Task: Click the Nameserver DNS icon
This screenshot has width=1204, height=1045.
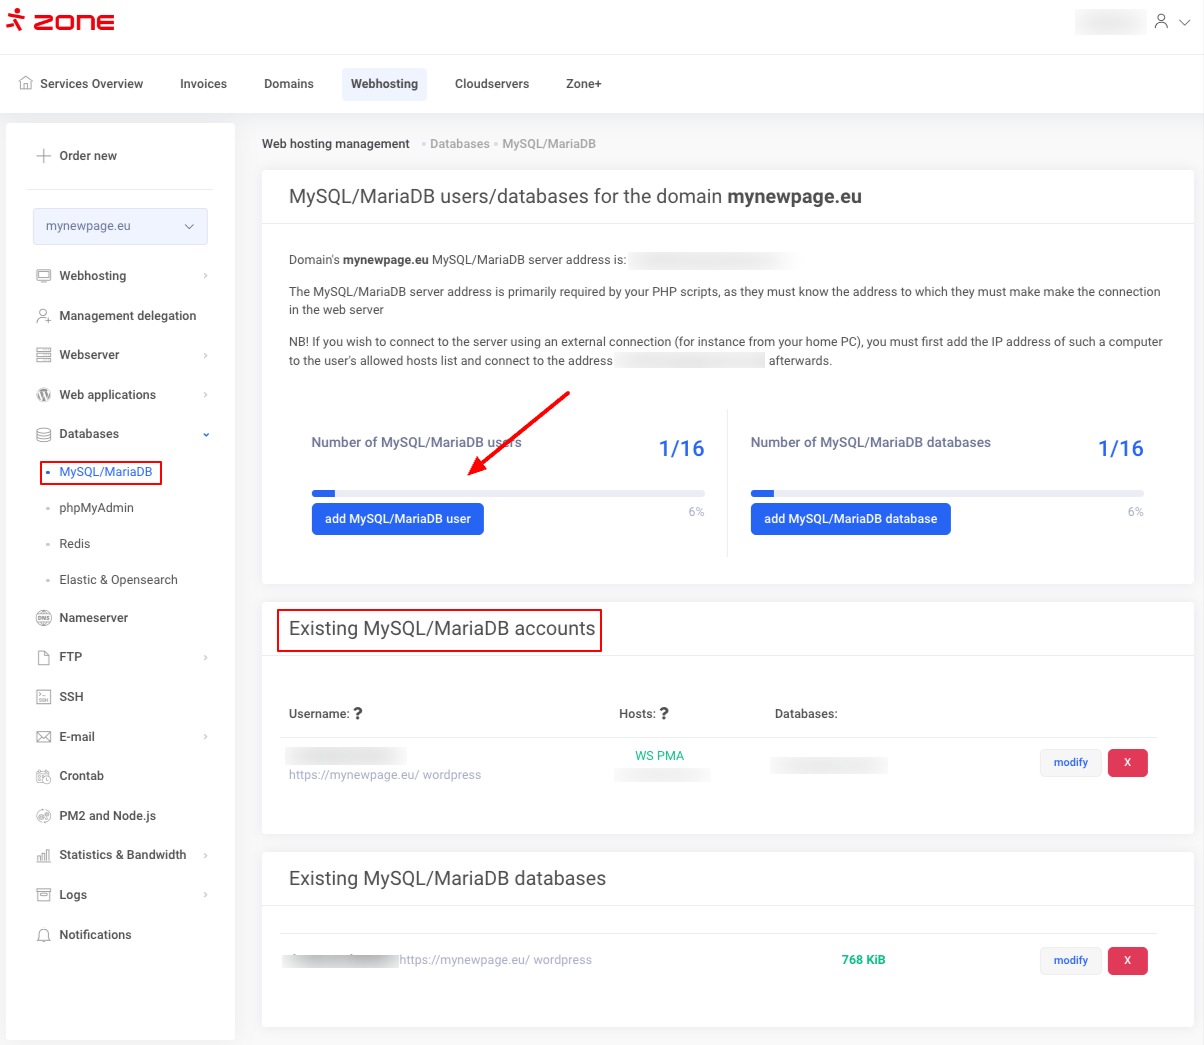Action: (43, 618)
